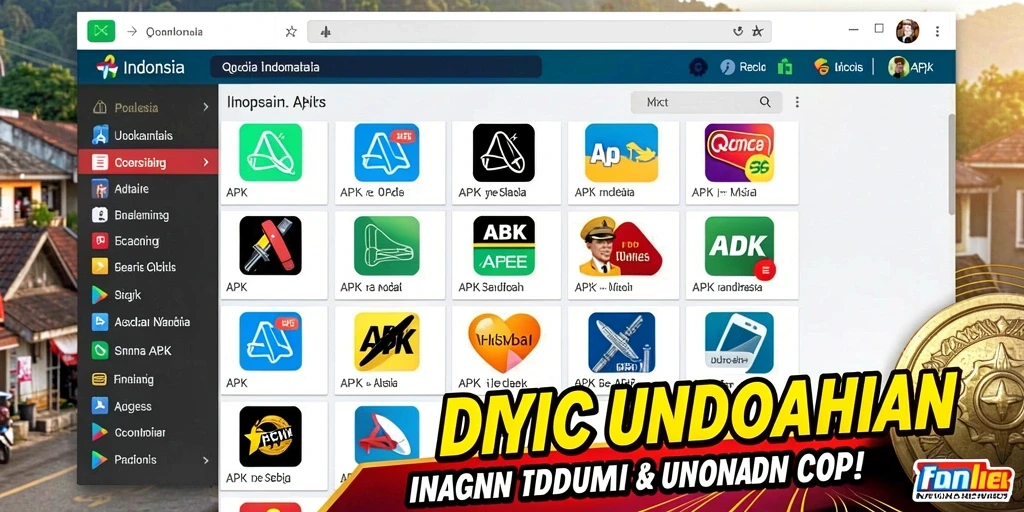Open the Mocis header item

click(x=839, y=67)
